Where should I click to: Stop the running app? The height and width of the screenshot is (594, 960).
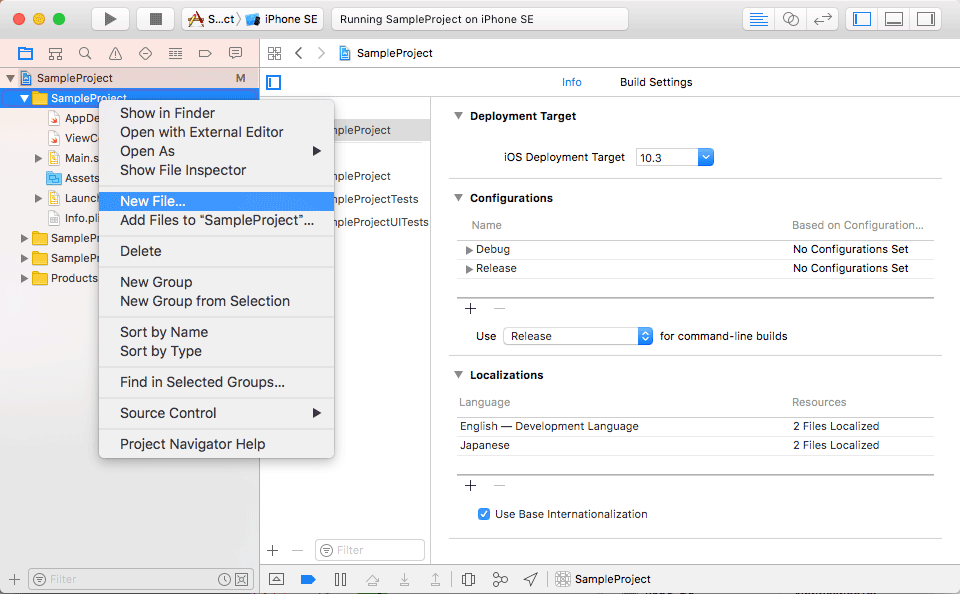[156, 19]
